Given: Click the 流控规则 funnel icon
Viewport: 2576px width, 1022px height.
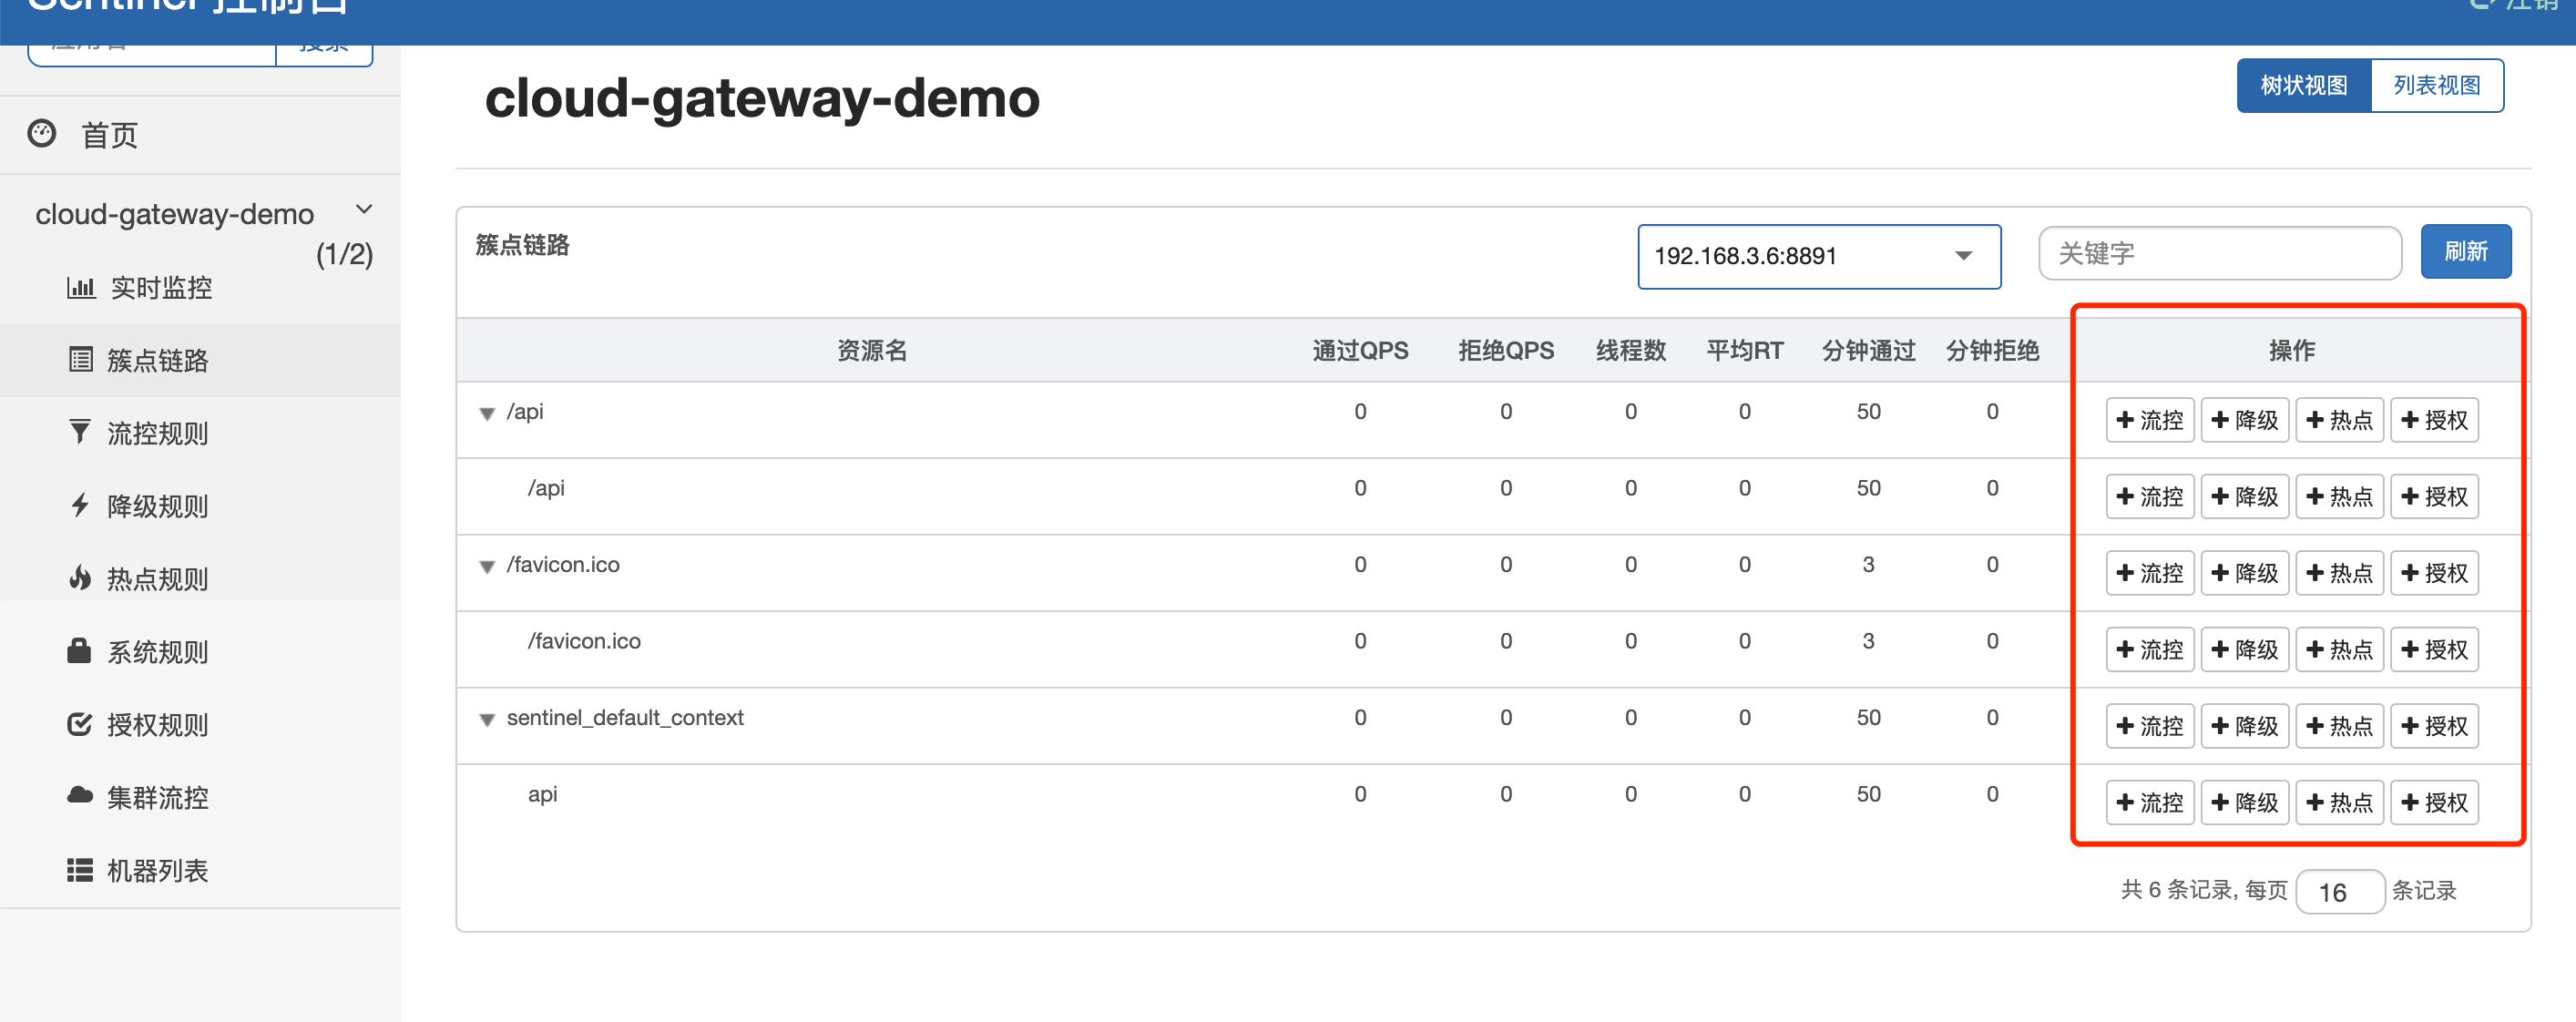Looking at the screenshot, I should click(x=80, y=432).
